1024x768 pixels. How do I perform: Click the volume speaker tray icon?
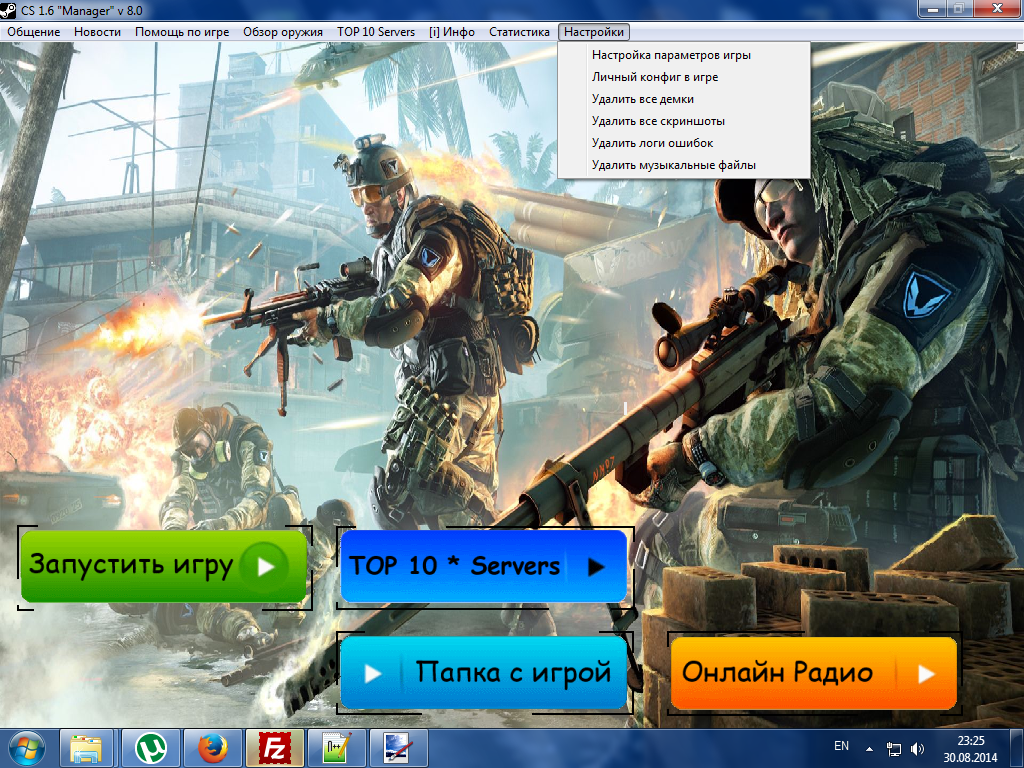click(x=917, y=749)
